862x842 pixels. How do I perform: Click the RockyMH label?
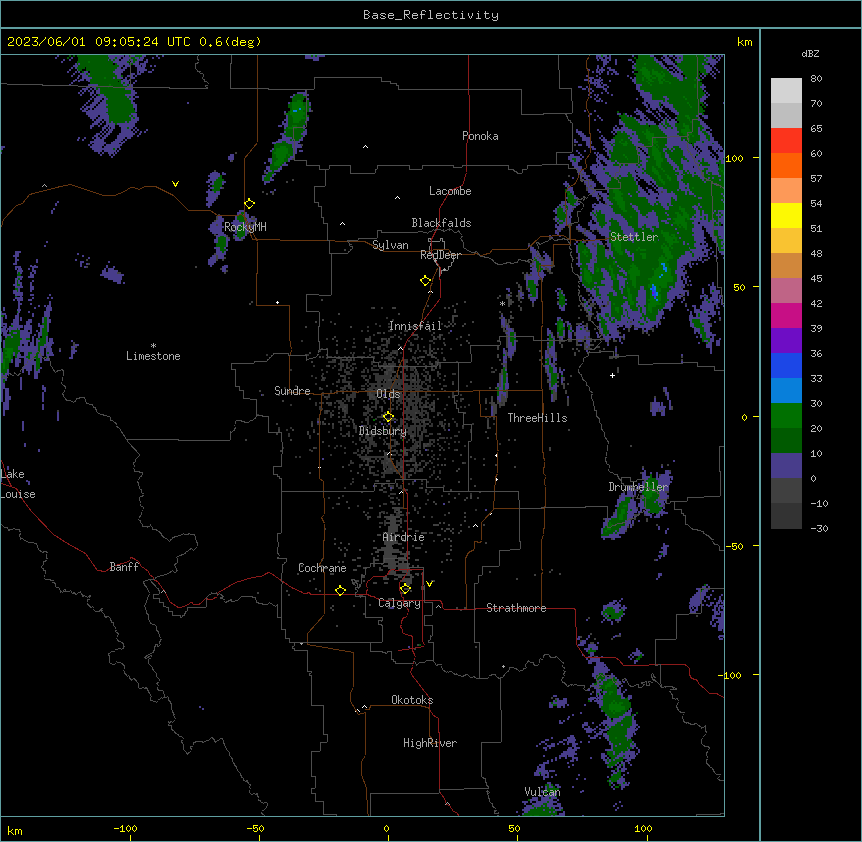(245, 227)
